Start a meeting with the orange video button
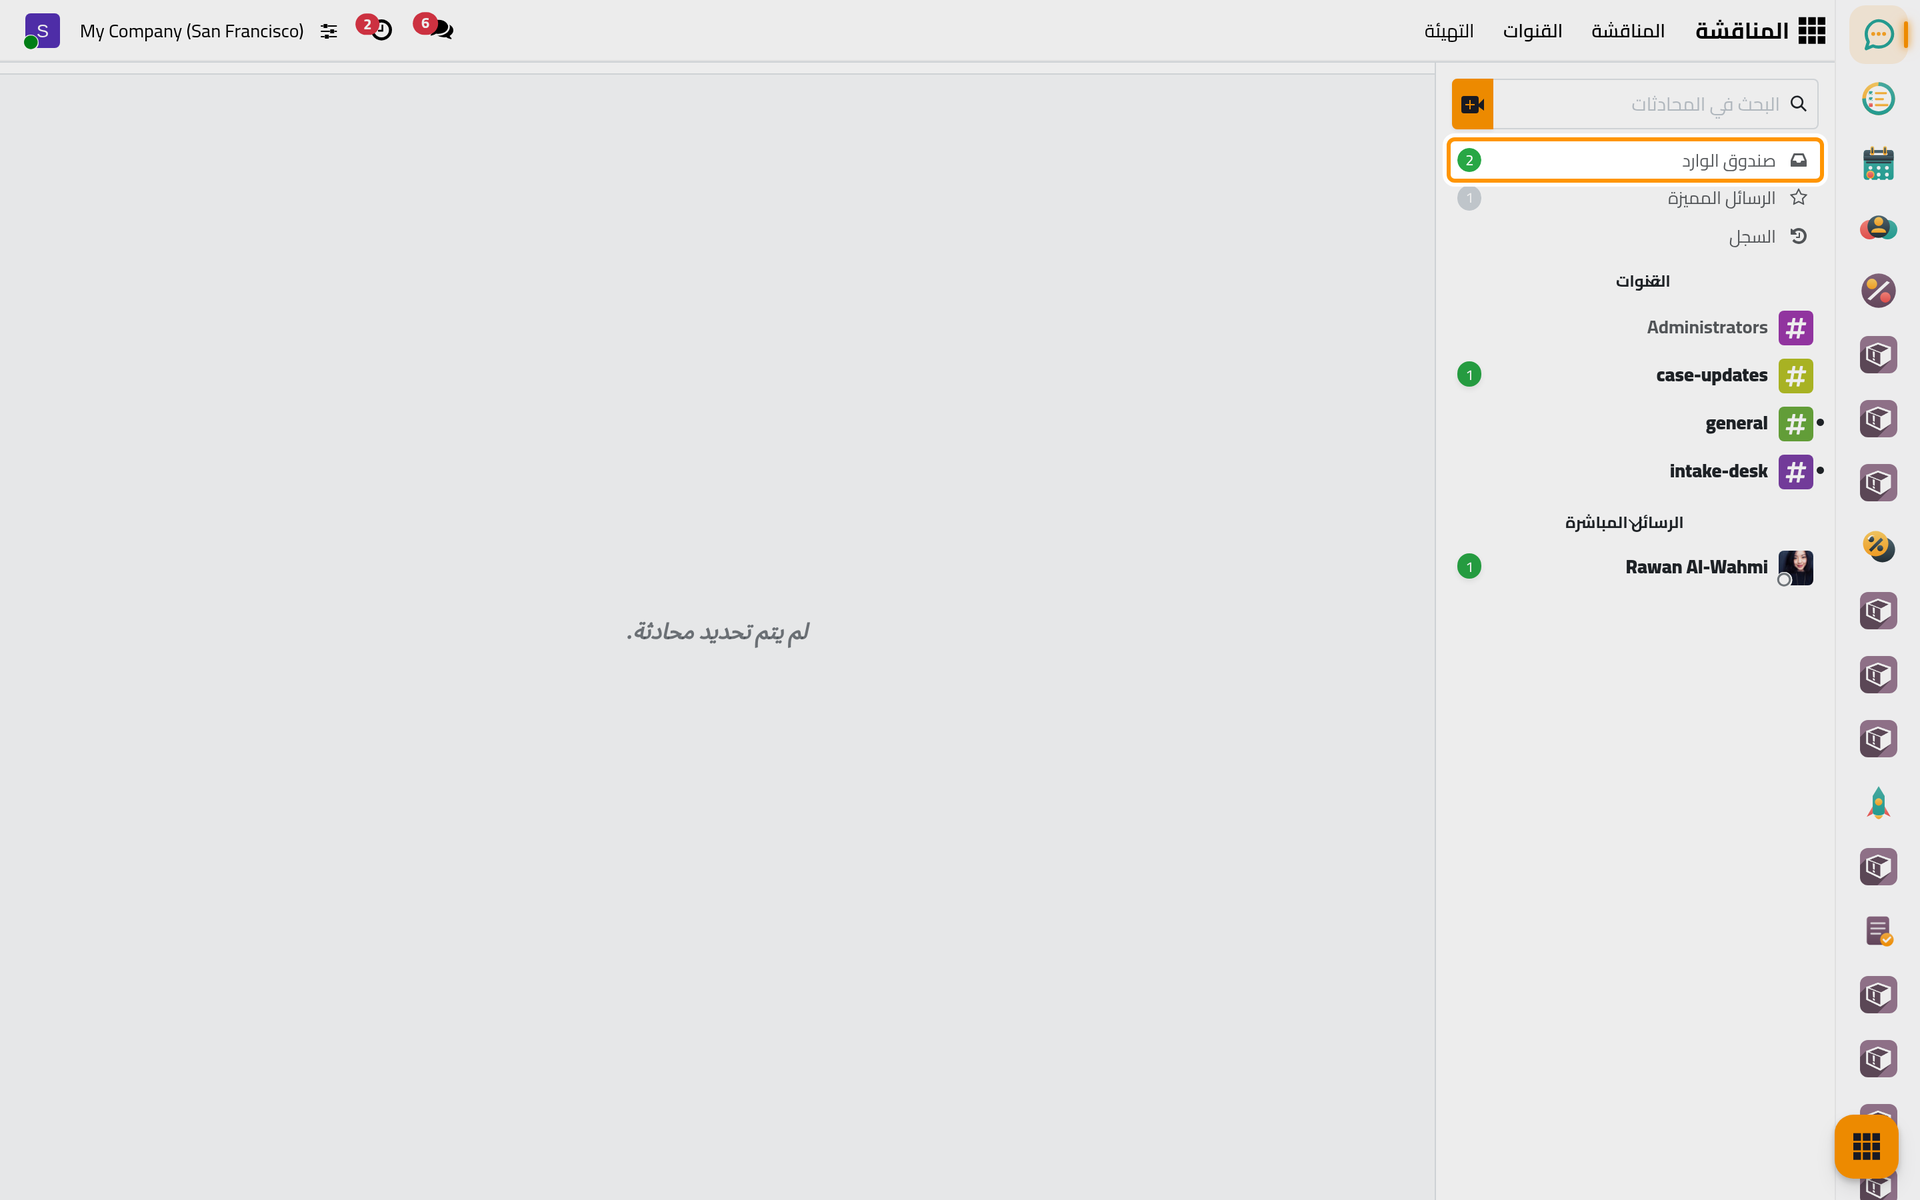 (1472, 104)
